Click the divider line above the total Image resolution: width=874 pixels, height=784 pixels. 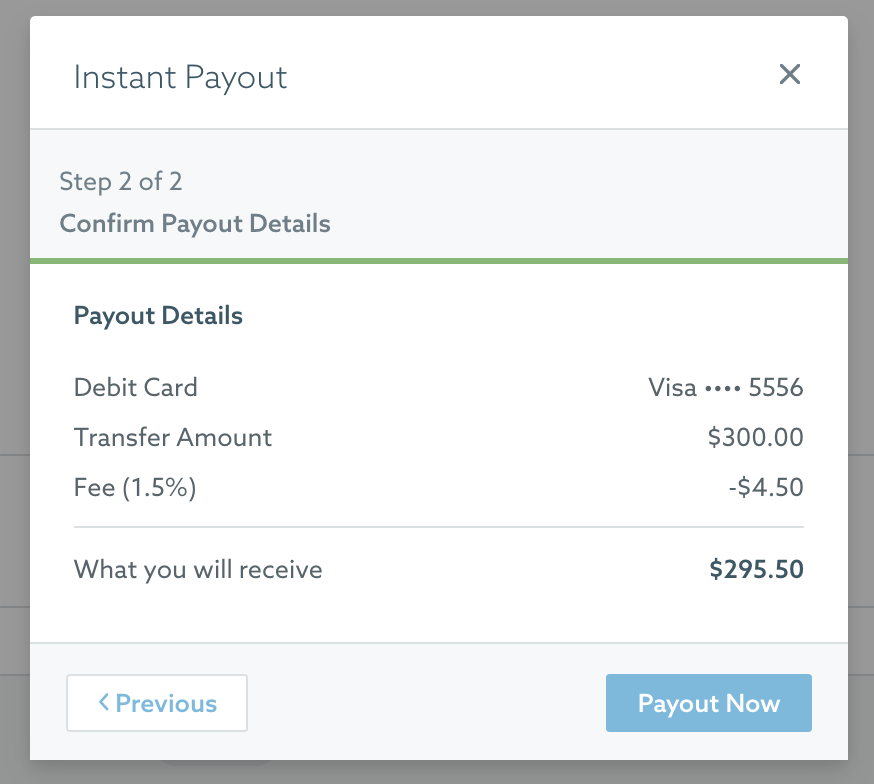pyautogui.click(x=439, y=527)
